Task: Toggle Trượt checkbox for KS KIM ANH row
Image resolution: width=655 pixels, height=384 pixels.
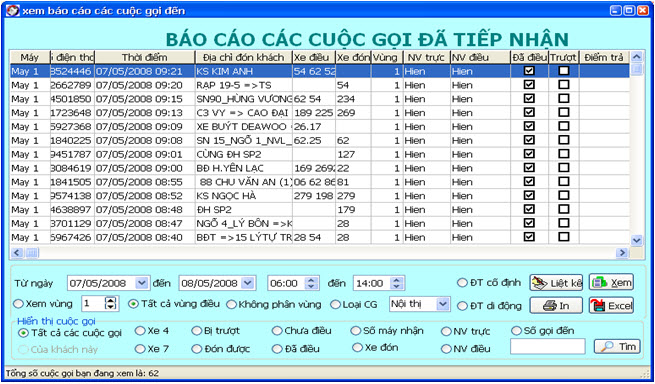Action: tap(564, 71)
